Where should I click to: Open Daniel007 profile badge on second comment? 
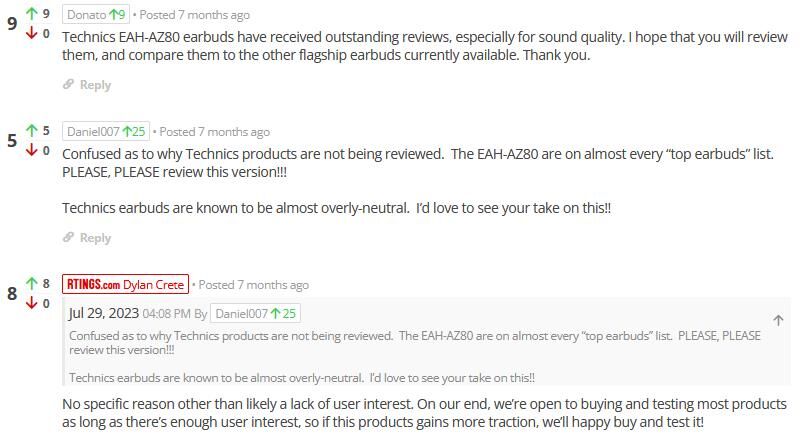(106, 132)
